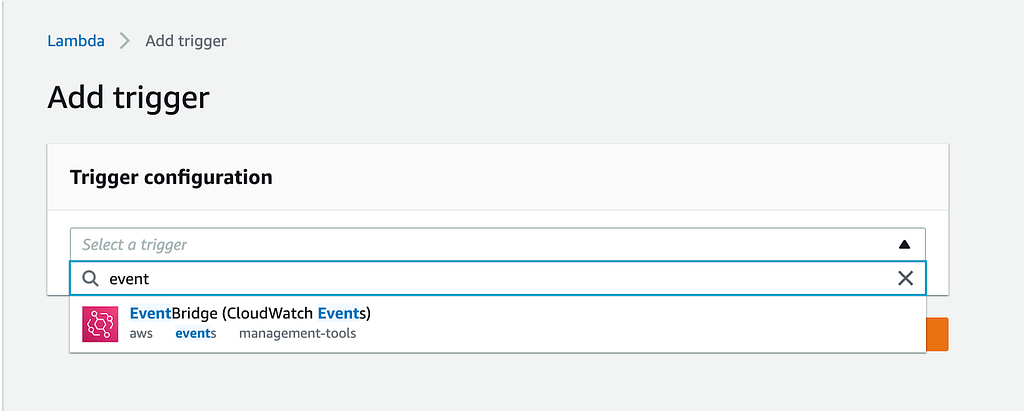Click the "events" tag under EventBridge
Image resolution: width=1024 pixels, height=411 pixels.
click(x=195, y=334)
